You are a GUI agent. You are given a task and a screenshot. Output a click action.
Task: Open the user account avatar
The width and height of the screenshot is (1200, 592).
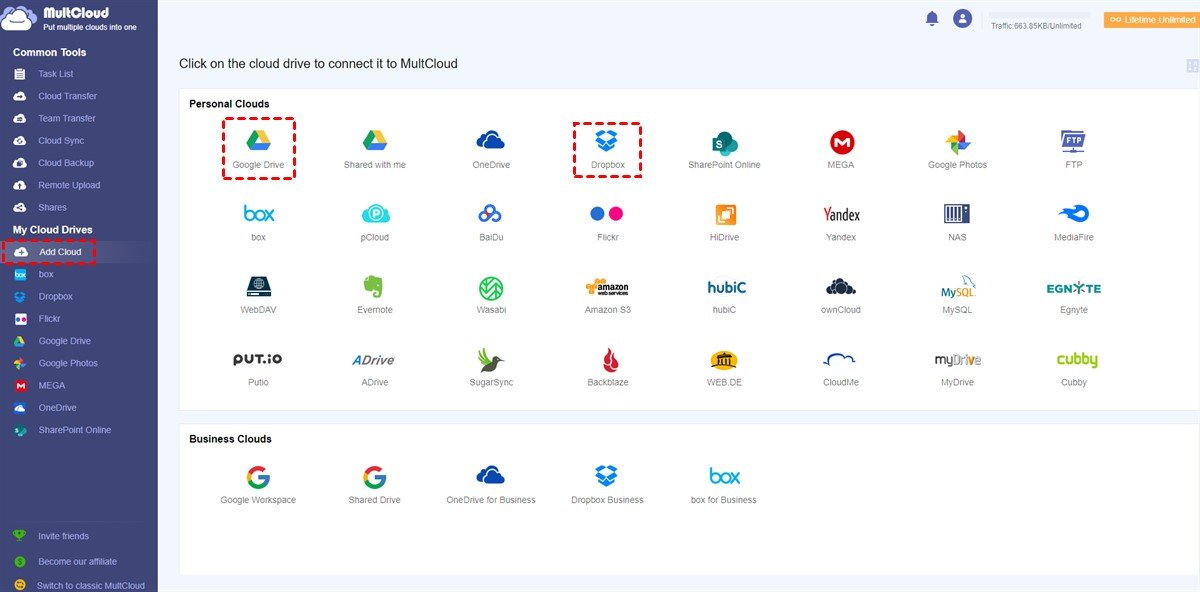click(962, 18)
